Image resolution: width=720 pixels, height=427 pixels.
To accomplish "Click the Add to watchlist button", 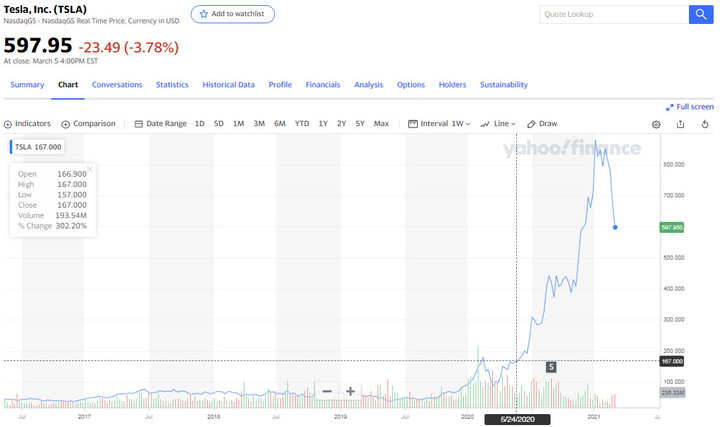I will coord(233,14).
